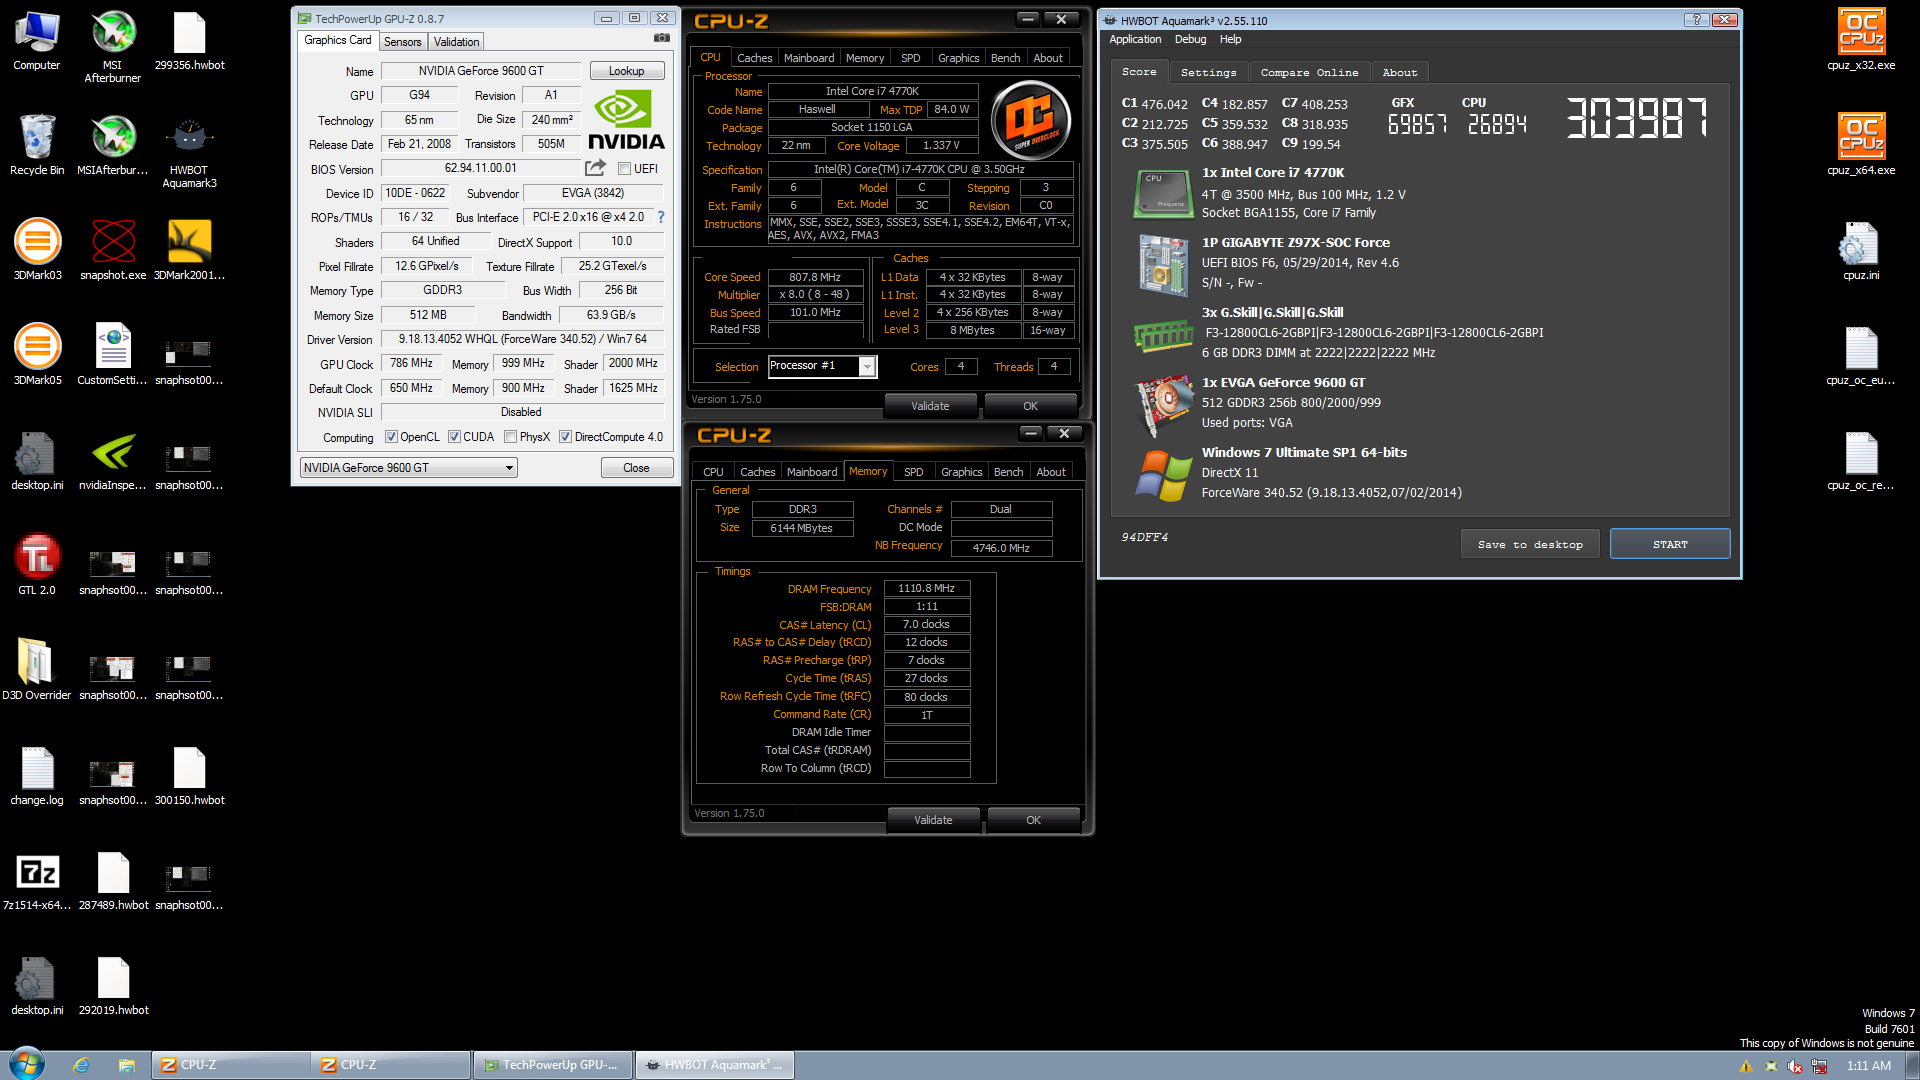Open the Mainboard tab in top CPU-Z window
The image size is (1920, 1080).
point(809,58)
